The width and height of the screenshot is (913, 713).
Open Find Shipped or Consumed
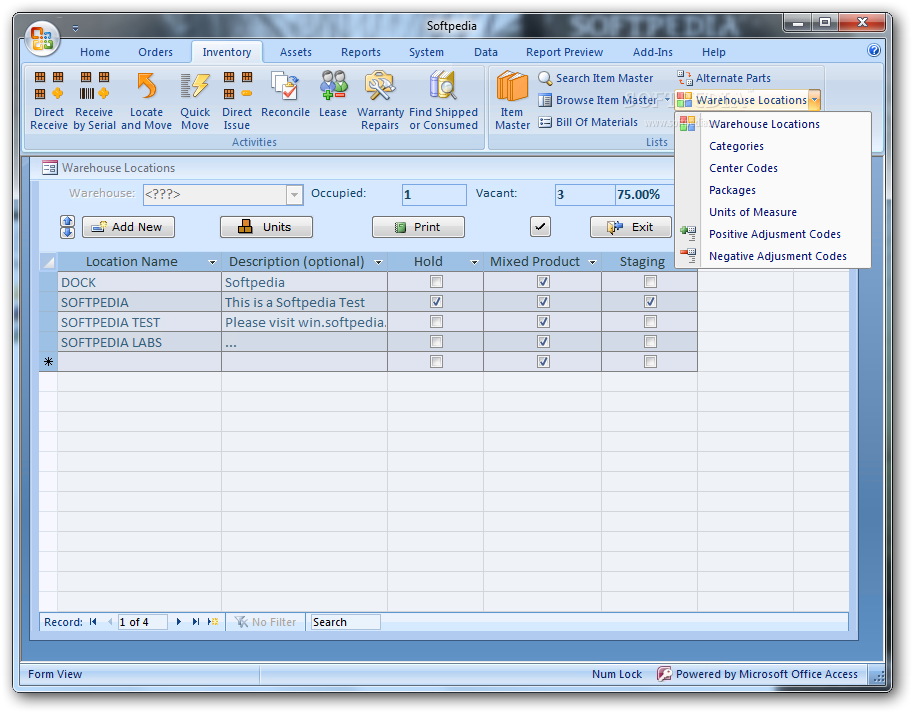coord(443,100)
